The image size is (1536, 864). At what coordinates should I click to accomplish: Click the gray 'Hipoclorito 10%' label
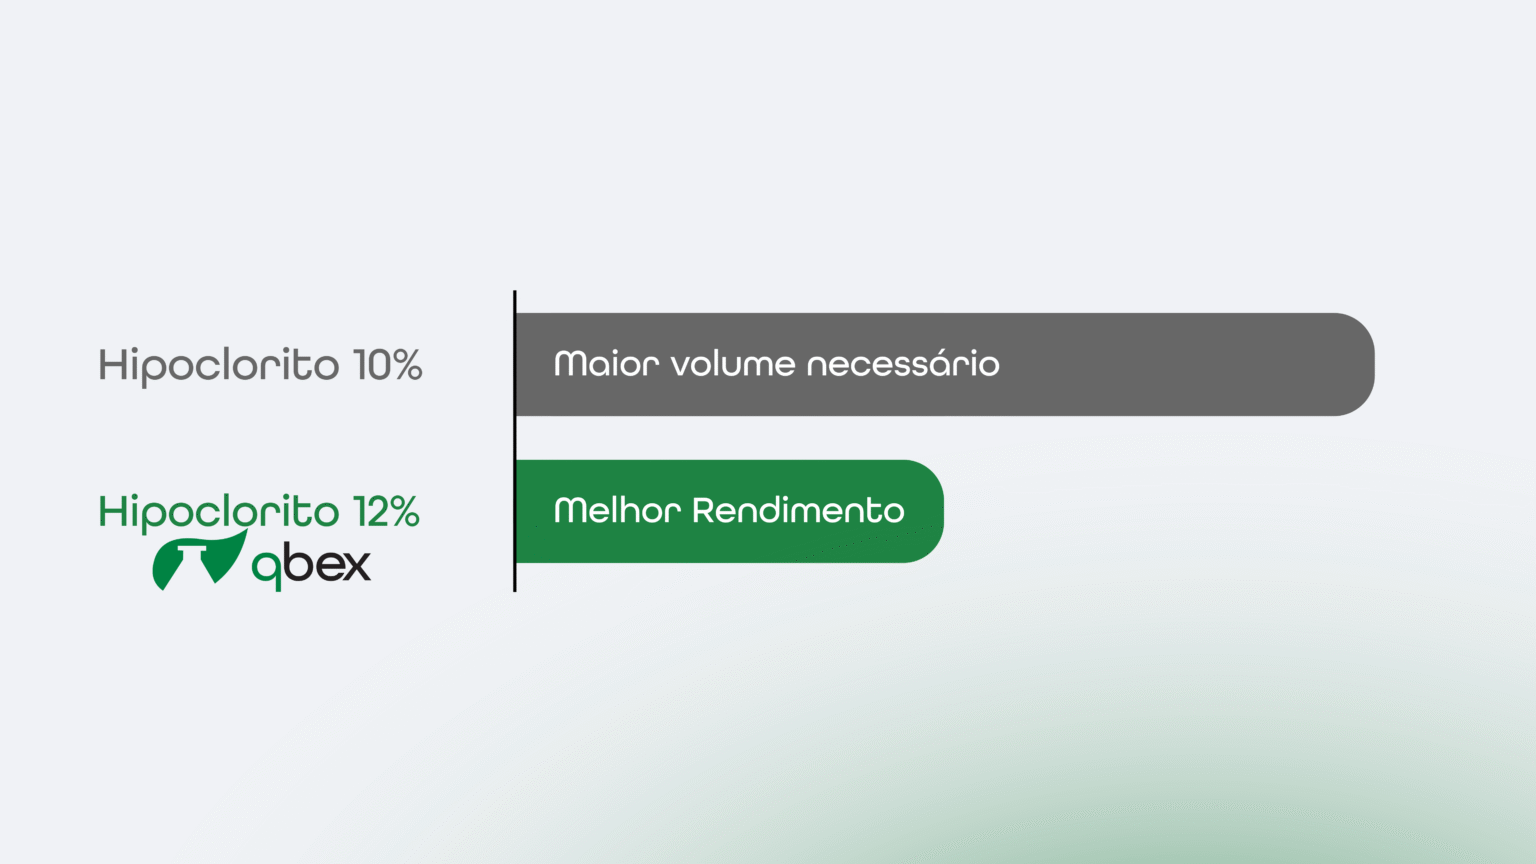260,365
